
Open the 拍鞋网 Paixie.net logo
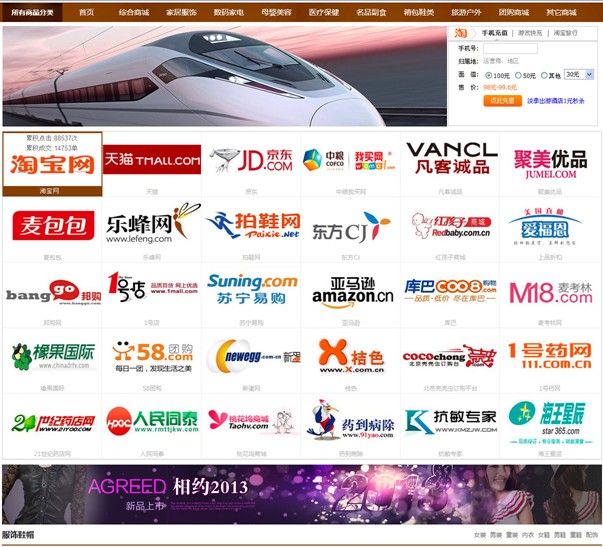[x=253, y=225]
